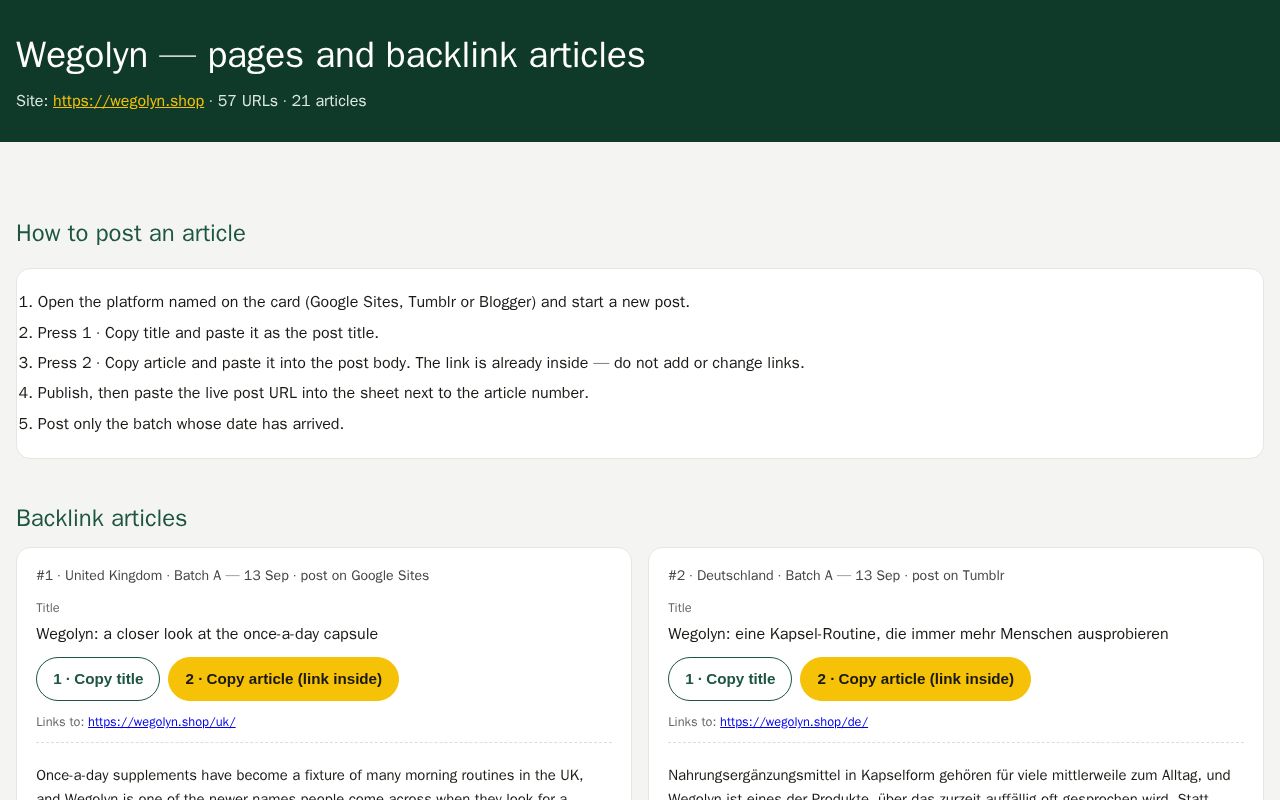
Task: Open the wegolyn.shop/de/ link
Action: (794, 722)
